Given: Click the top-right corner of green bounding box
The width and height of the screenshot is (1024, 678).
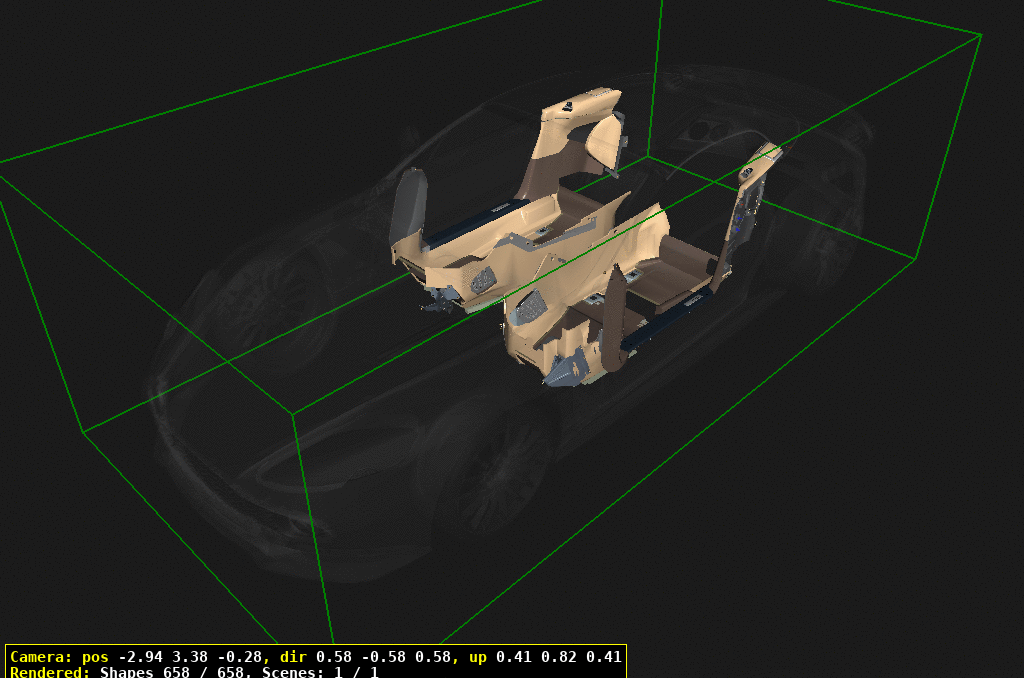Looking at the screenshot, I should click(x=981, y=35).
